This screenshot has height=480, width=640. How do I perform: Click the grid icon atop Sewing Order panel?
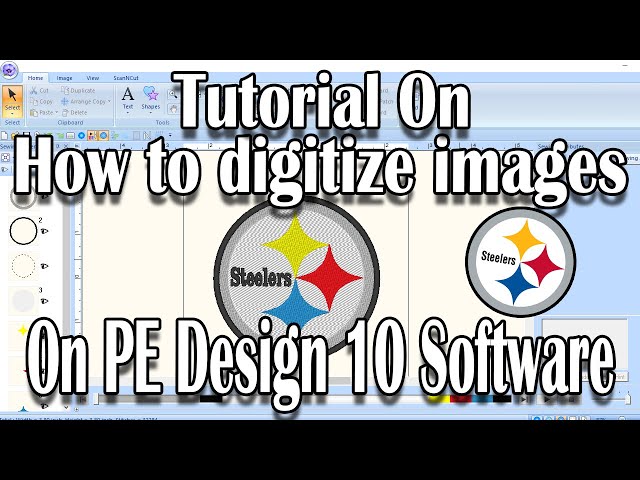point(6,157)
